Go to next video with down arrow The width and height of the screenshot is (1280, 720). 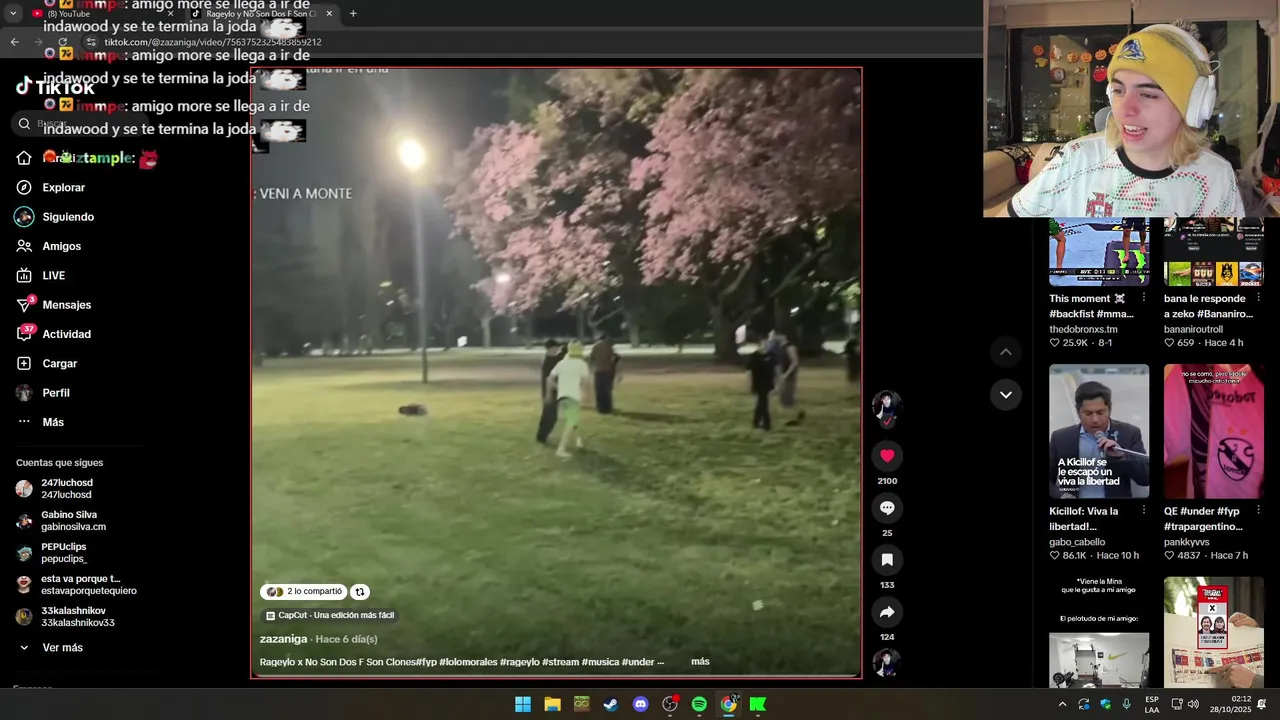1006,395
